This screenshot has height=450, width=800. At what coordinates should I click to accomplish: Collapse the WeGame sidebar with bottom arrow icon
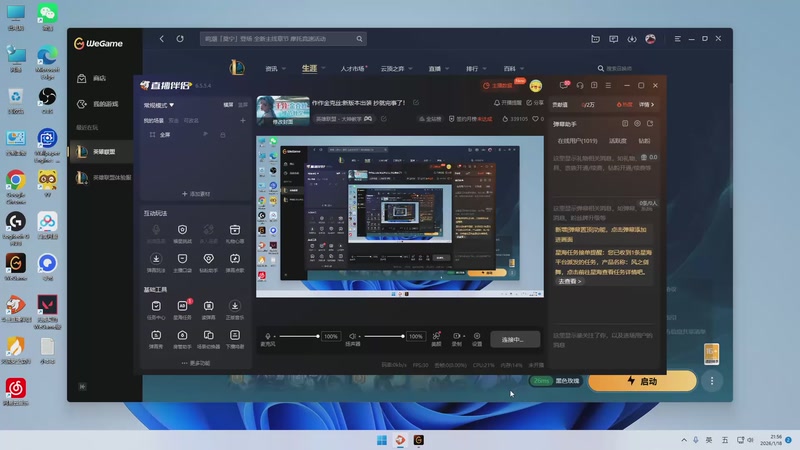pos(82,387)
